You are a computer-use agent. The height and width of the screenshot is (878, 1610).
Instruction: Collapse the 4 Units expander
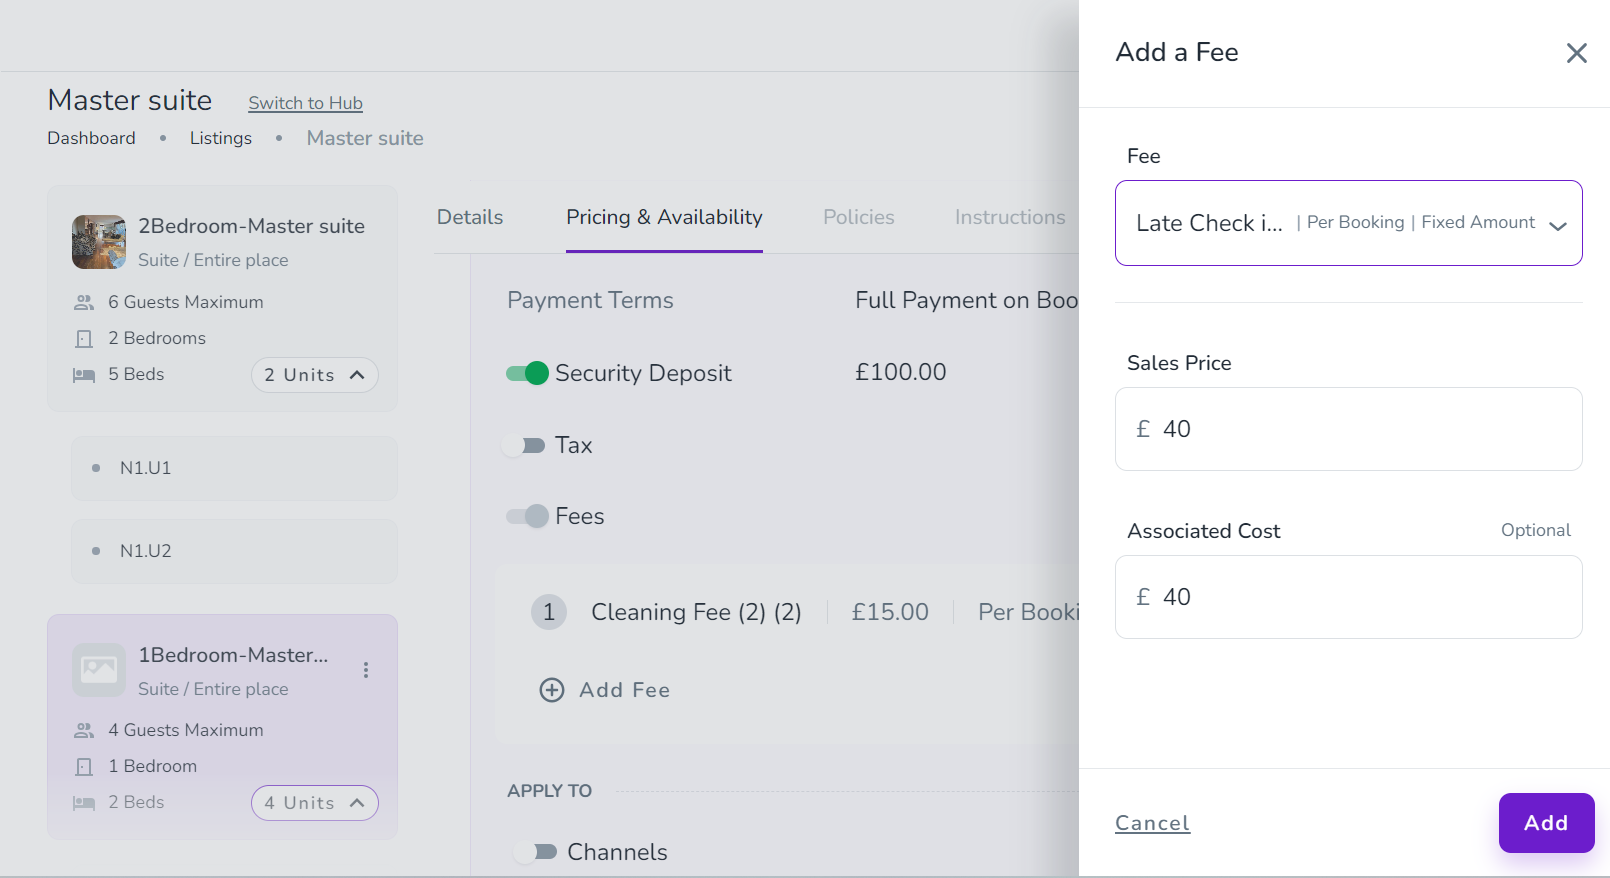314,803
